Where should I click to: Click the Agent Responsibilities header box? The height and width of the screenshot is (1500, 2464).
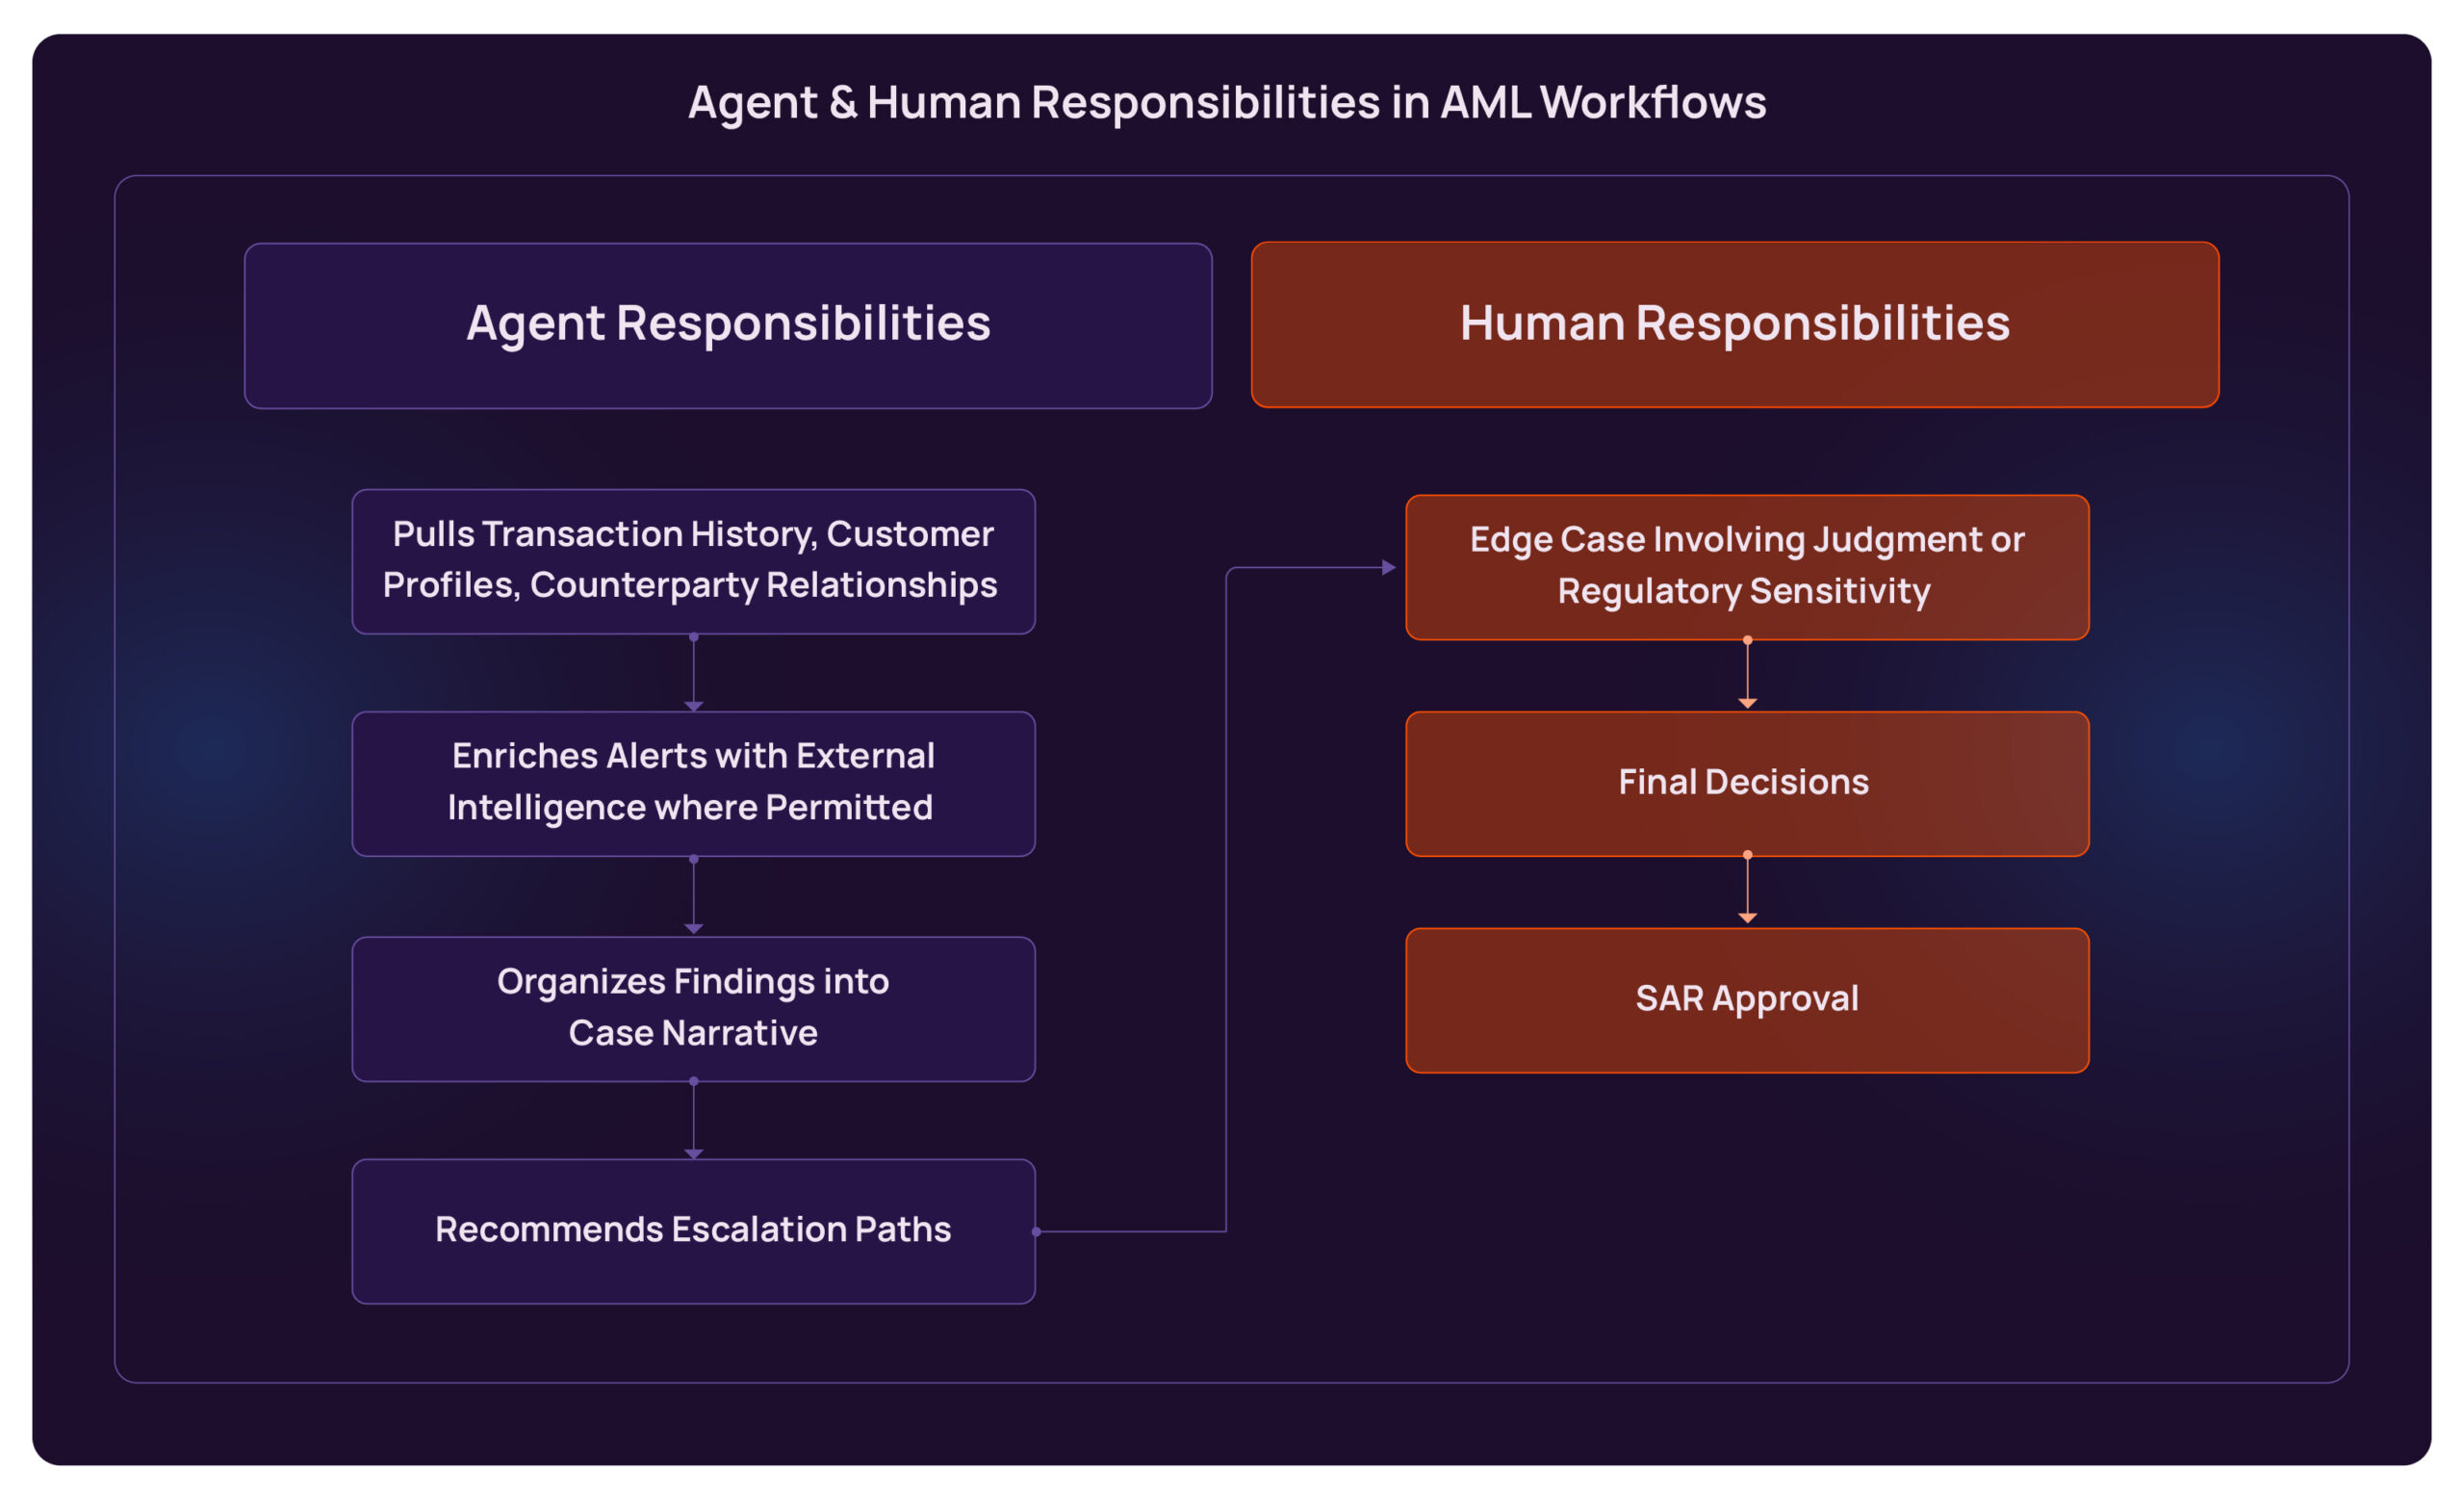point(730,323)
